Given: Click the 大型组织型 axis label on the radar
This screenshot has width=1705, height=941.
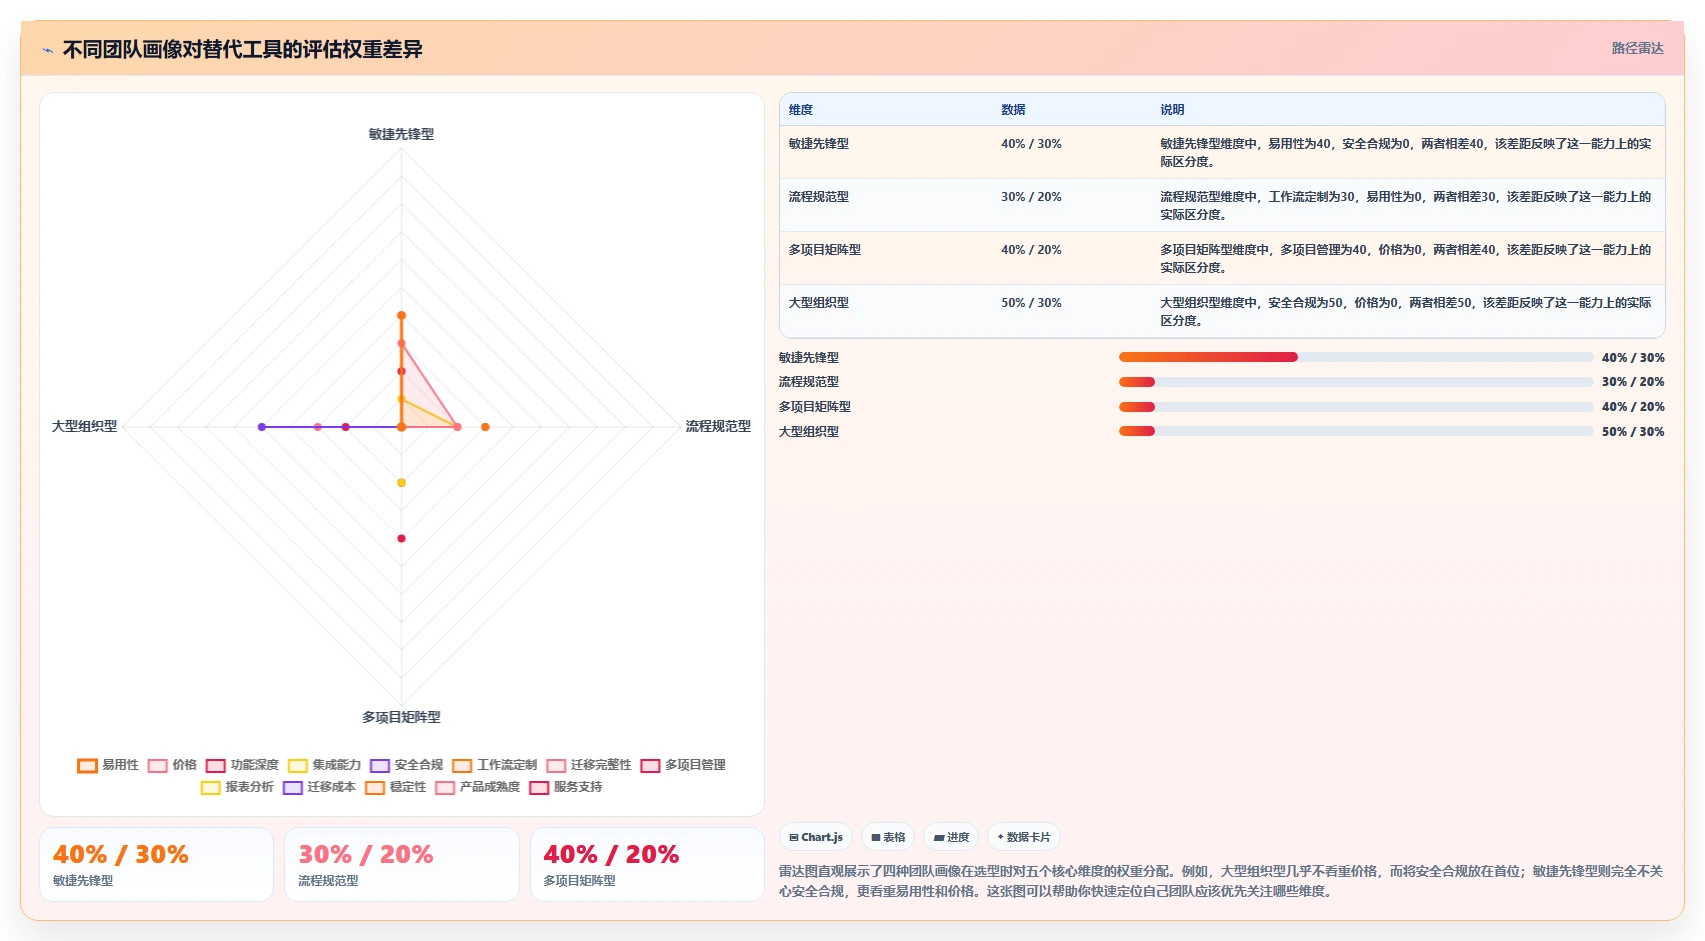Looking at the screenshot, I should 84,426.
